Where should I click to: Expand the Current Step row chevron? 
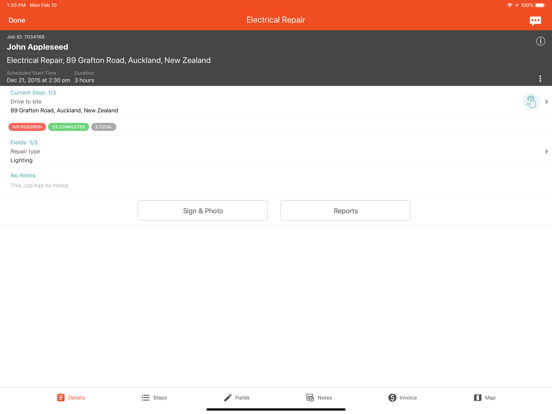(546, 102)
